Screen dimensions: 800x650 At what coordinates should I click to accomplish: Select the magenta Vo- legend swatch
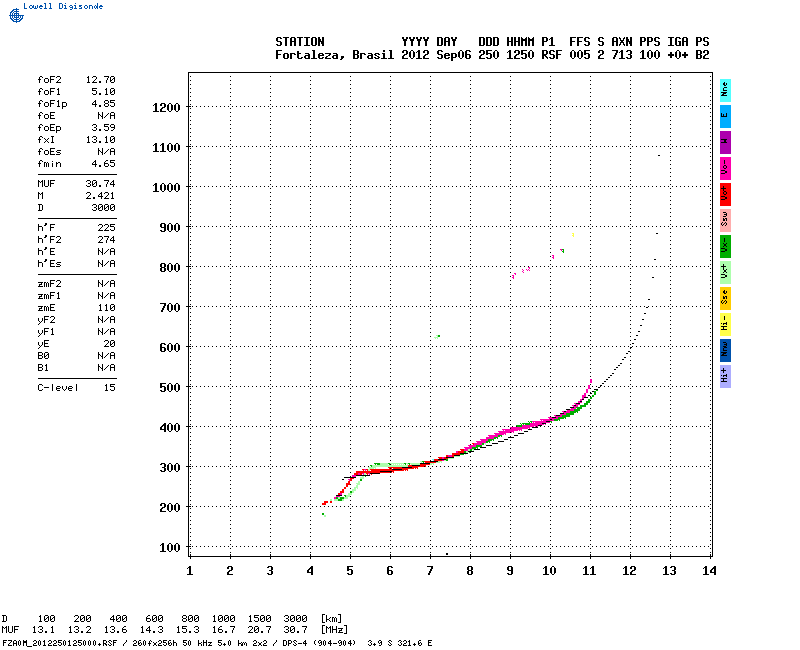pos(725,168)
